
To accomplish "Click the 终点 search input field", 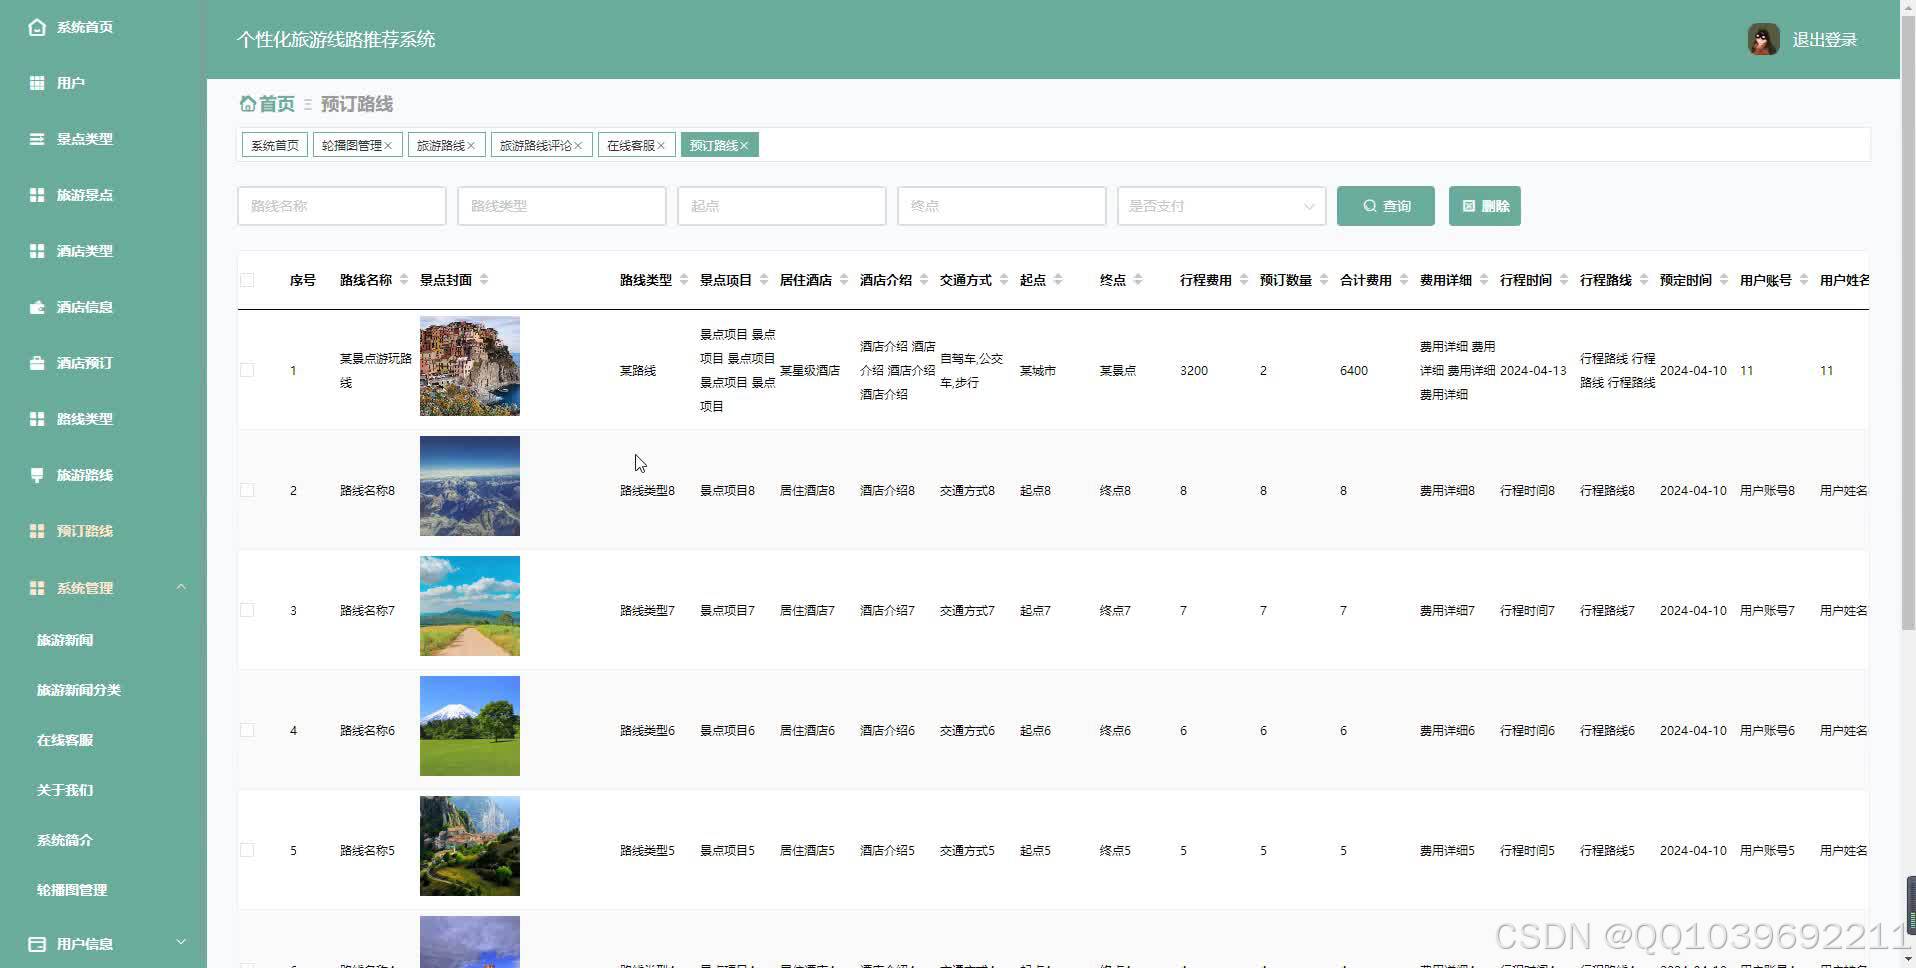I will 1002,206.
